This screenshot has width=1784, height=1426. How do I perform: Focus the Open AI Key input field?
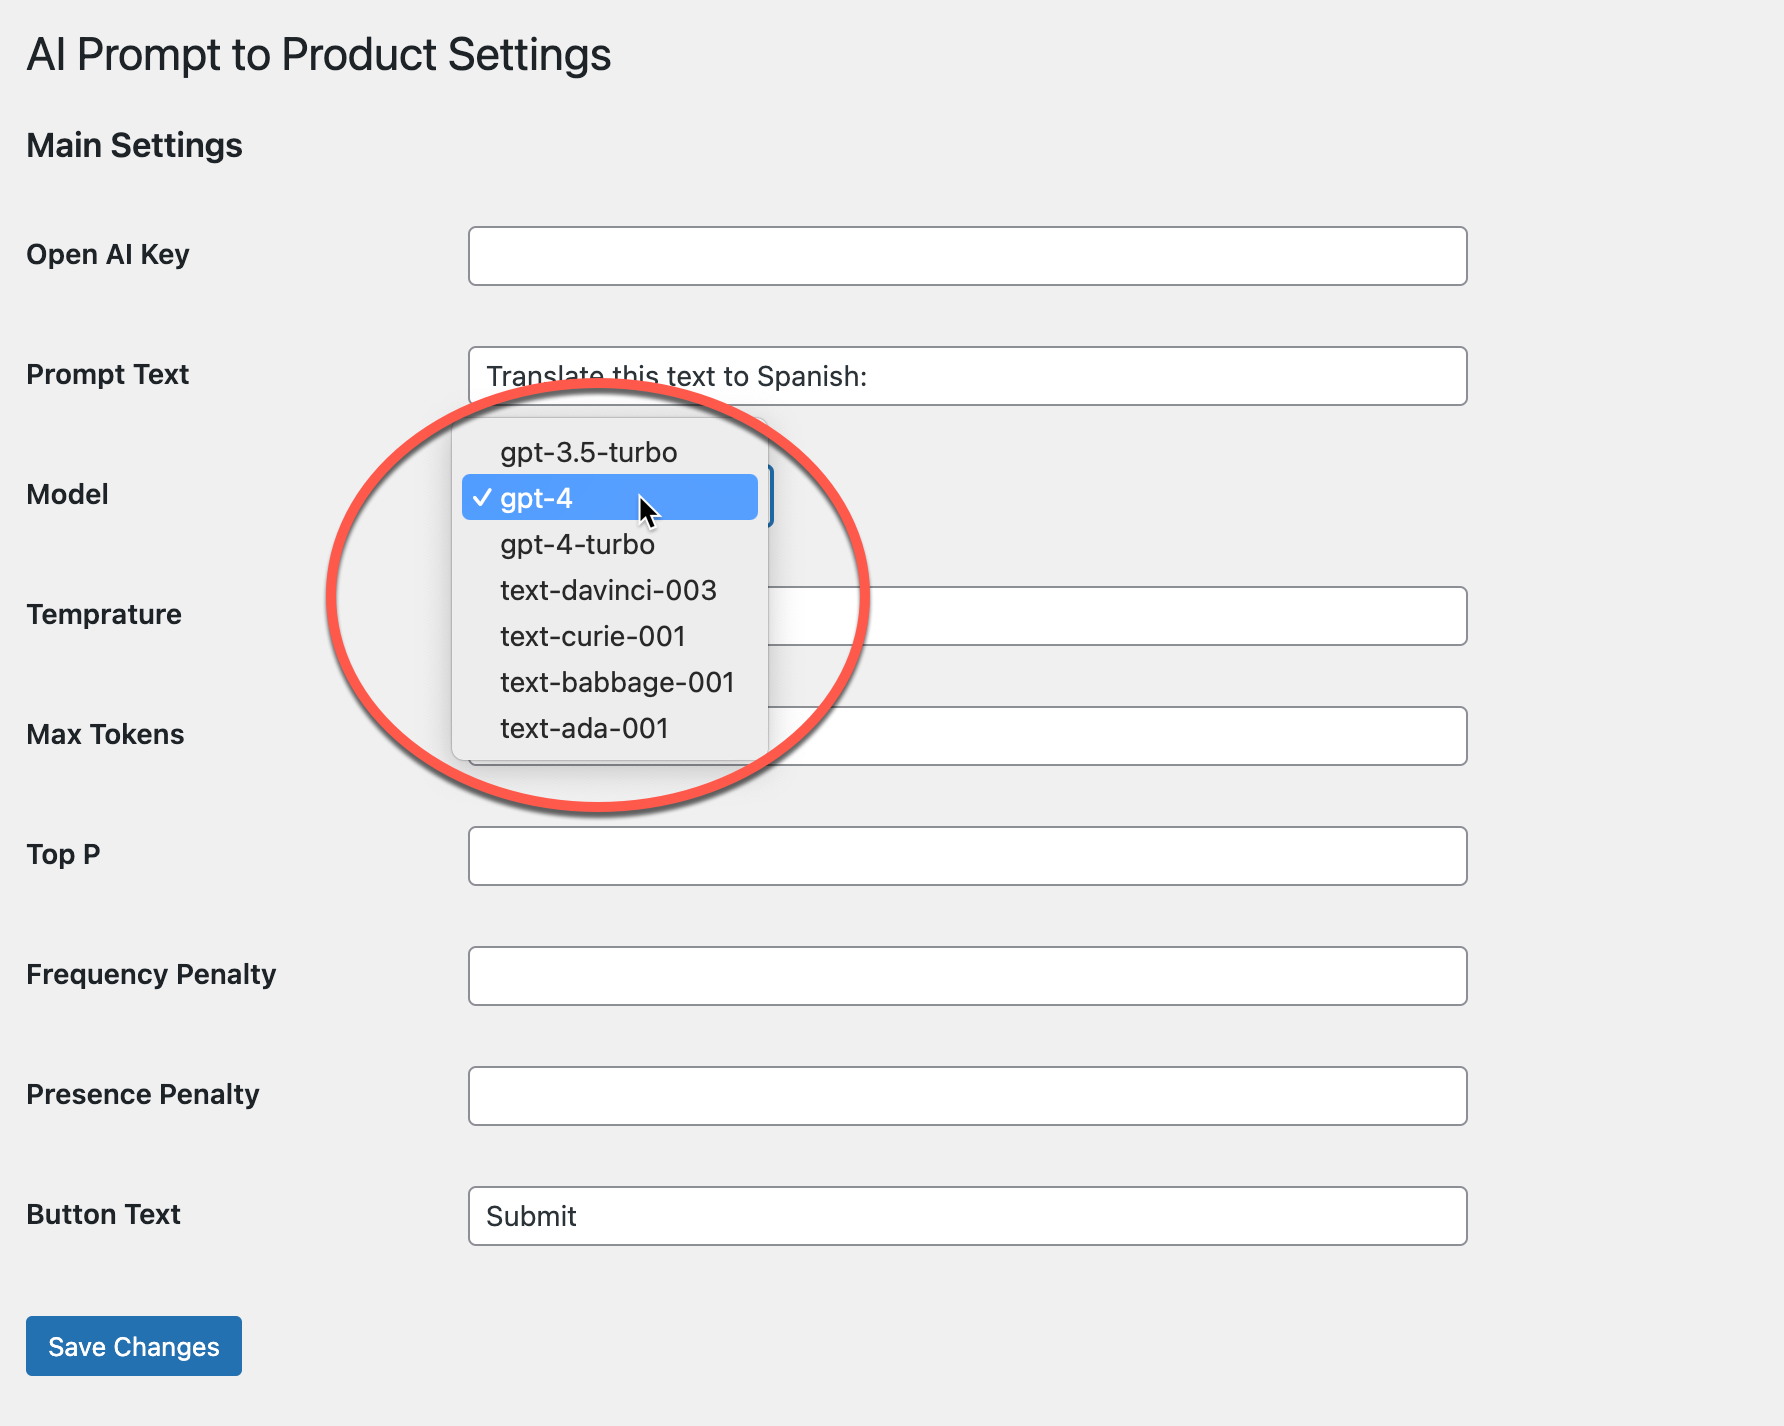[x=967, y=256]
